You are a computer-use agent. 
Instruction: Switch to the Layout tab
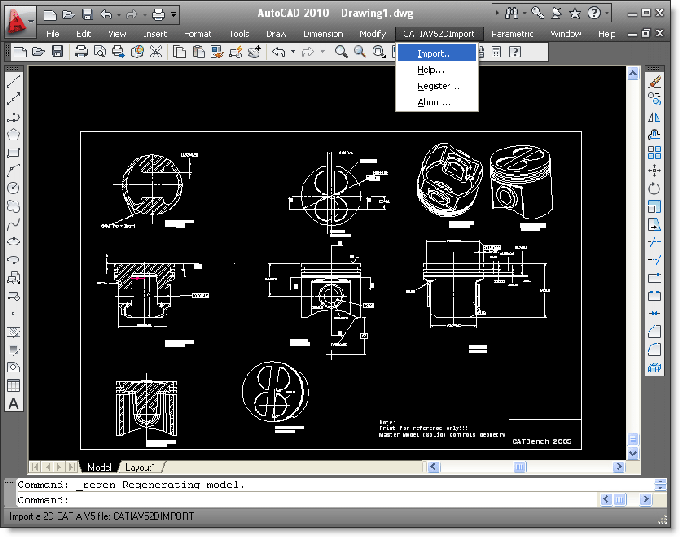pos(139,467)
